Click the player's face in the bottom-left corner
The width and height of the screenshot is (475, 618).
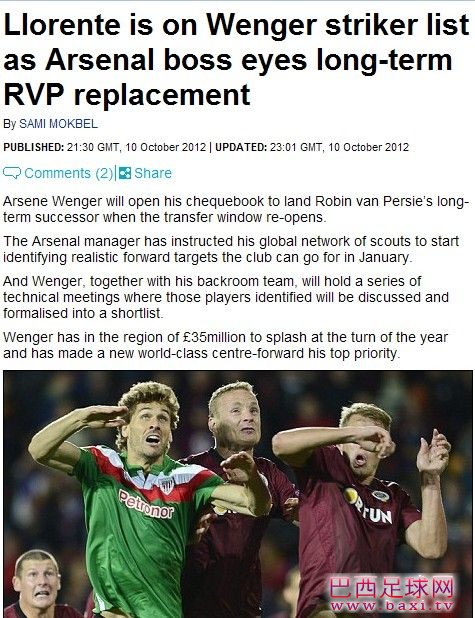(x=36, y=581)
